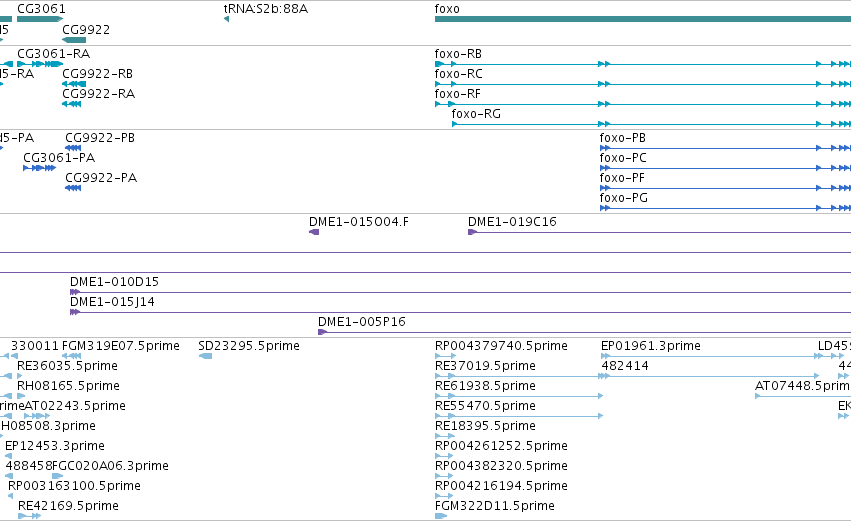Click the DME1-015O04.F clone arrow

coord(314,232)
